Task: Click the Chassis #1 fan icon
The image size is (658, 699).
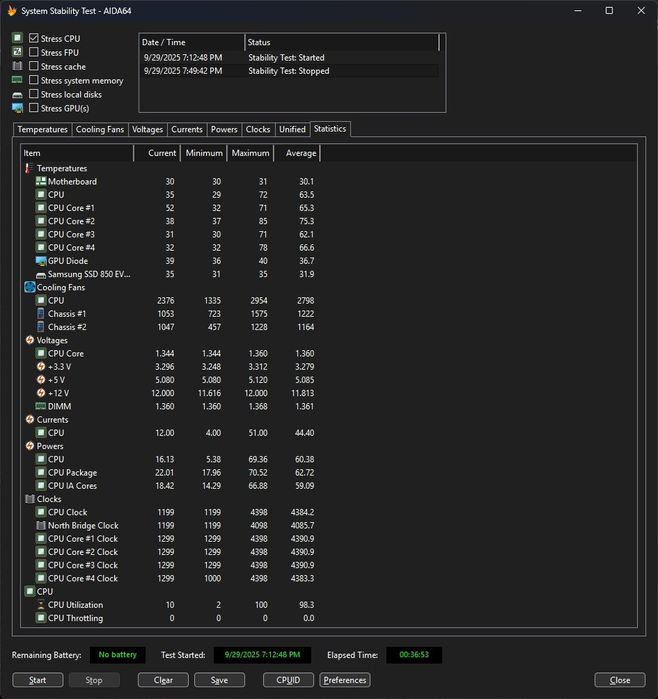Action: point(41,313)
